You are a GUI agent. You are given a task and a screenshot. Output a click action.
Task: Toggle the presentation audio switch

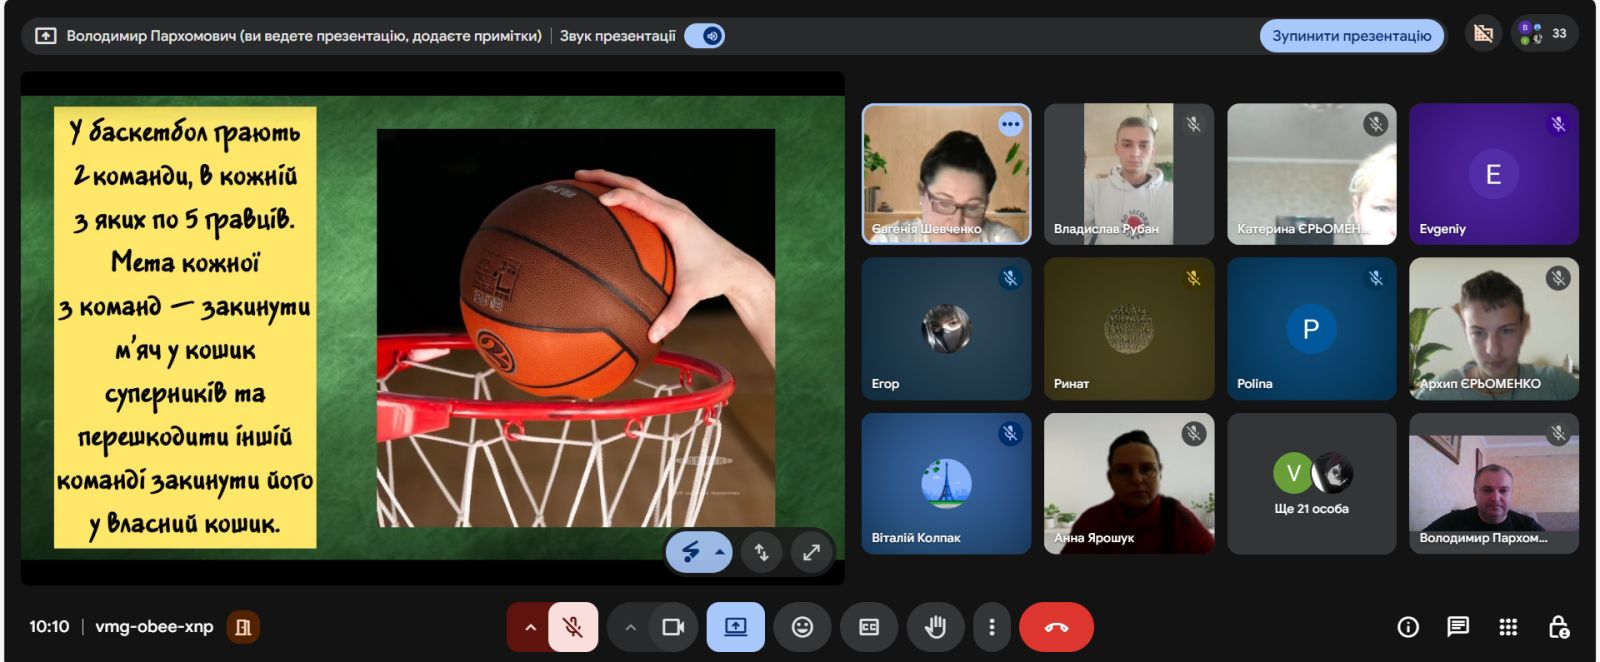pyautogui.click(x=705, y=36)
